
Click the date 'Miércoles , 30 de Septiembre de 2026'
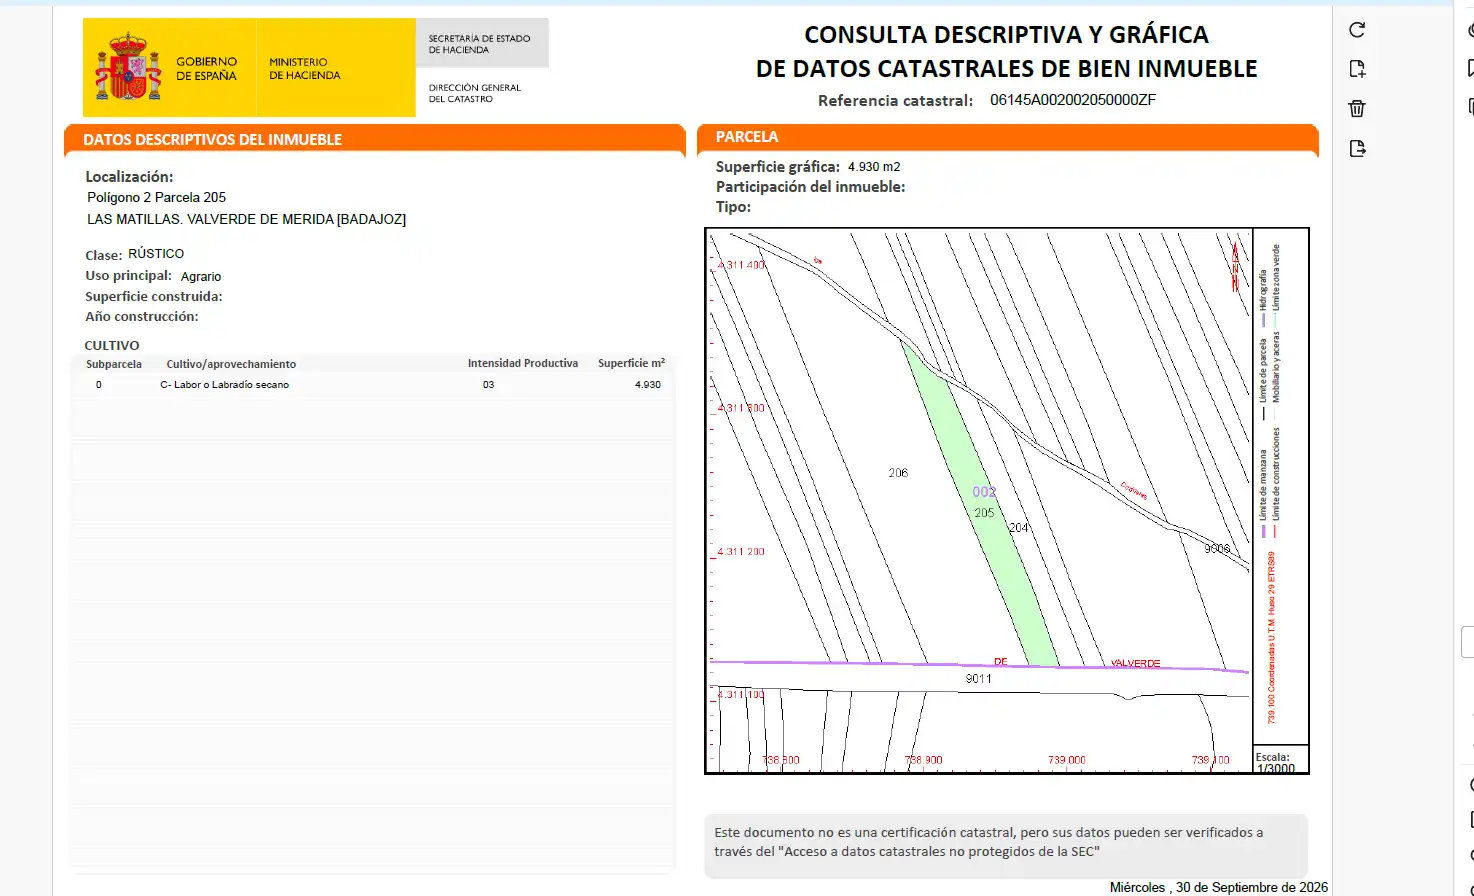click(x=1219, y=888)
